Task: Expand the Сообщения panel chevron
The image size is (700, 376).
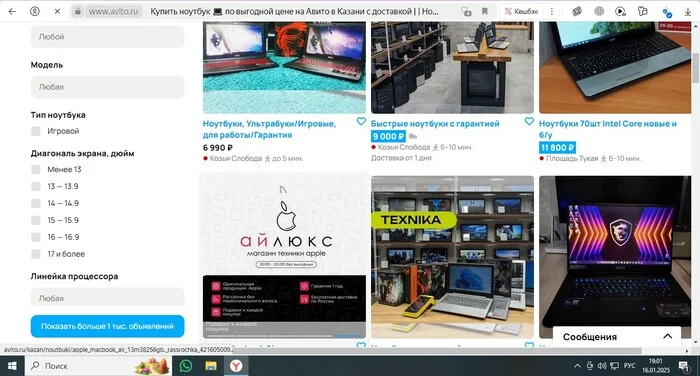Action: [667, 336]
